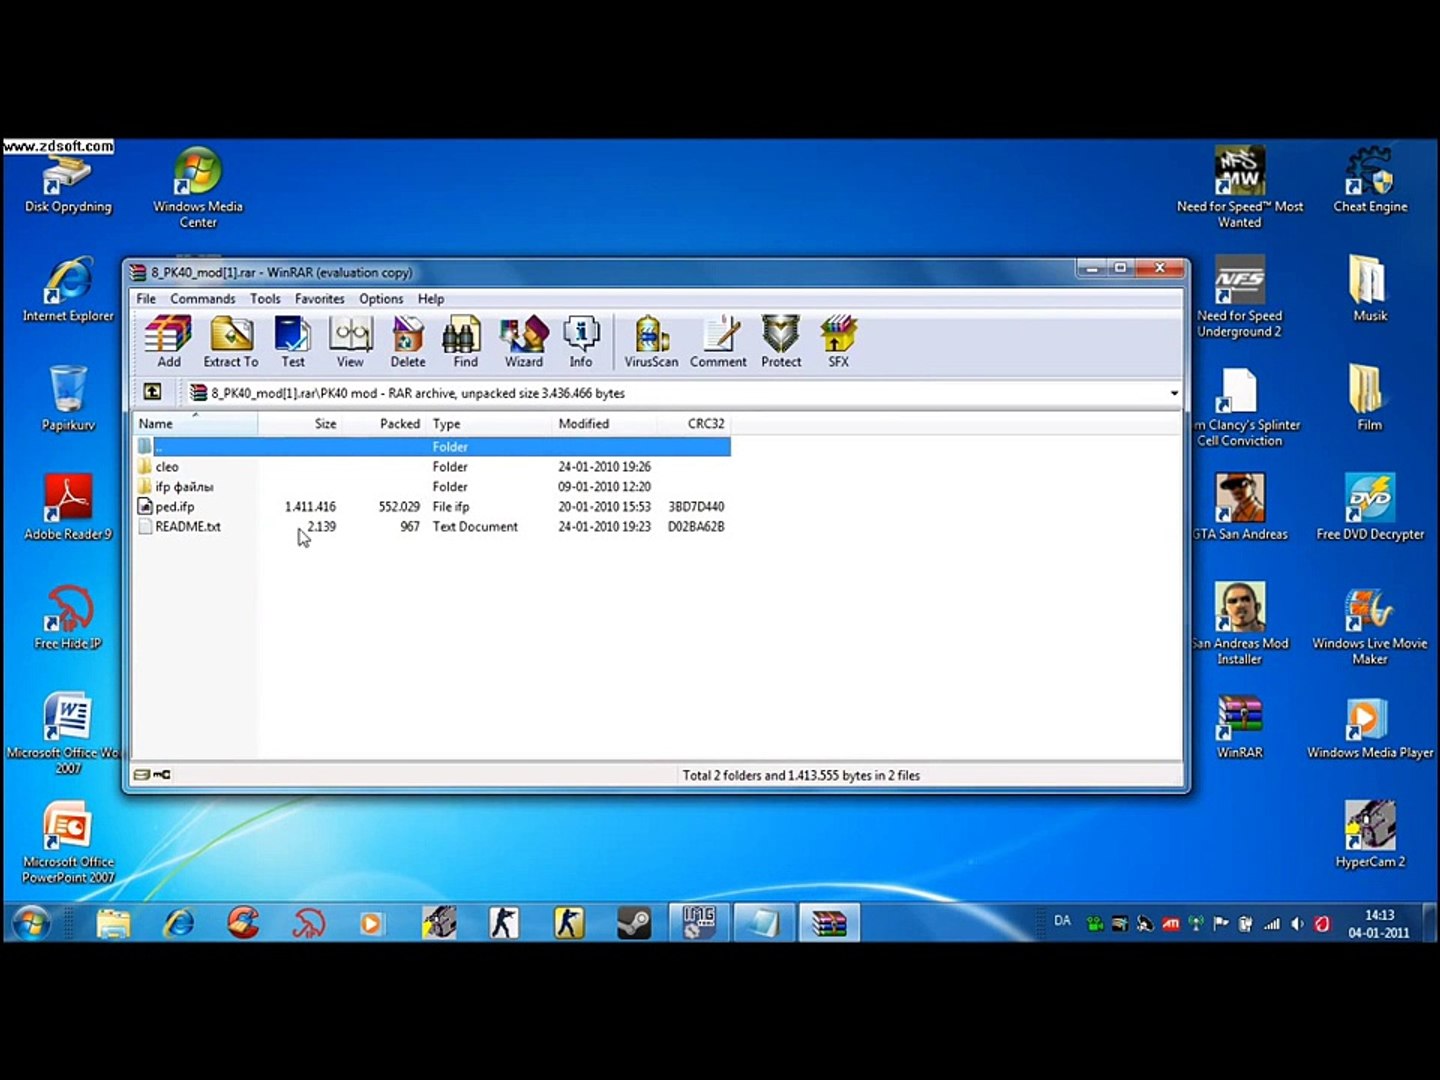Run the Test archive tool
This screenshot has width=1440, height=1080.
(x=292, y=341)
